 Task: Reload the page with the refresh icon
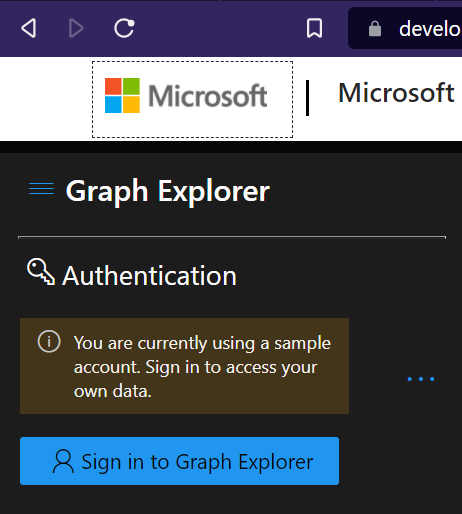[x=124, y=28]
